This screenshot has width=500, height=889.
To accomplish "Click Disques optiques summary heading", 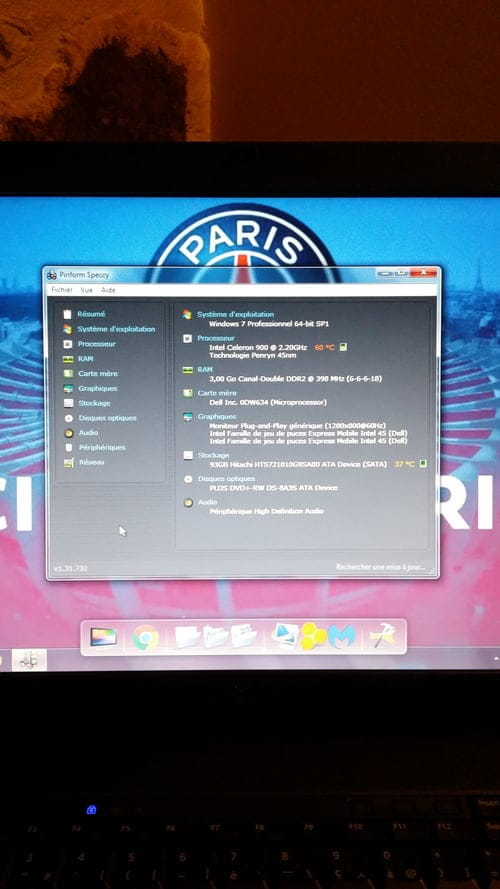I will pos(226,479).
